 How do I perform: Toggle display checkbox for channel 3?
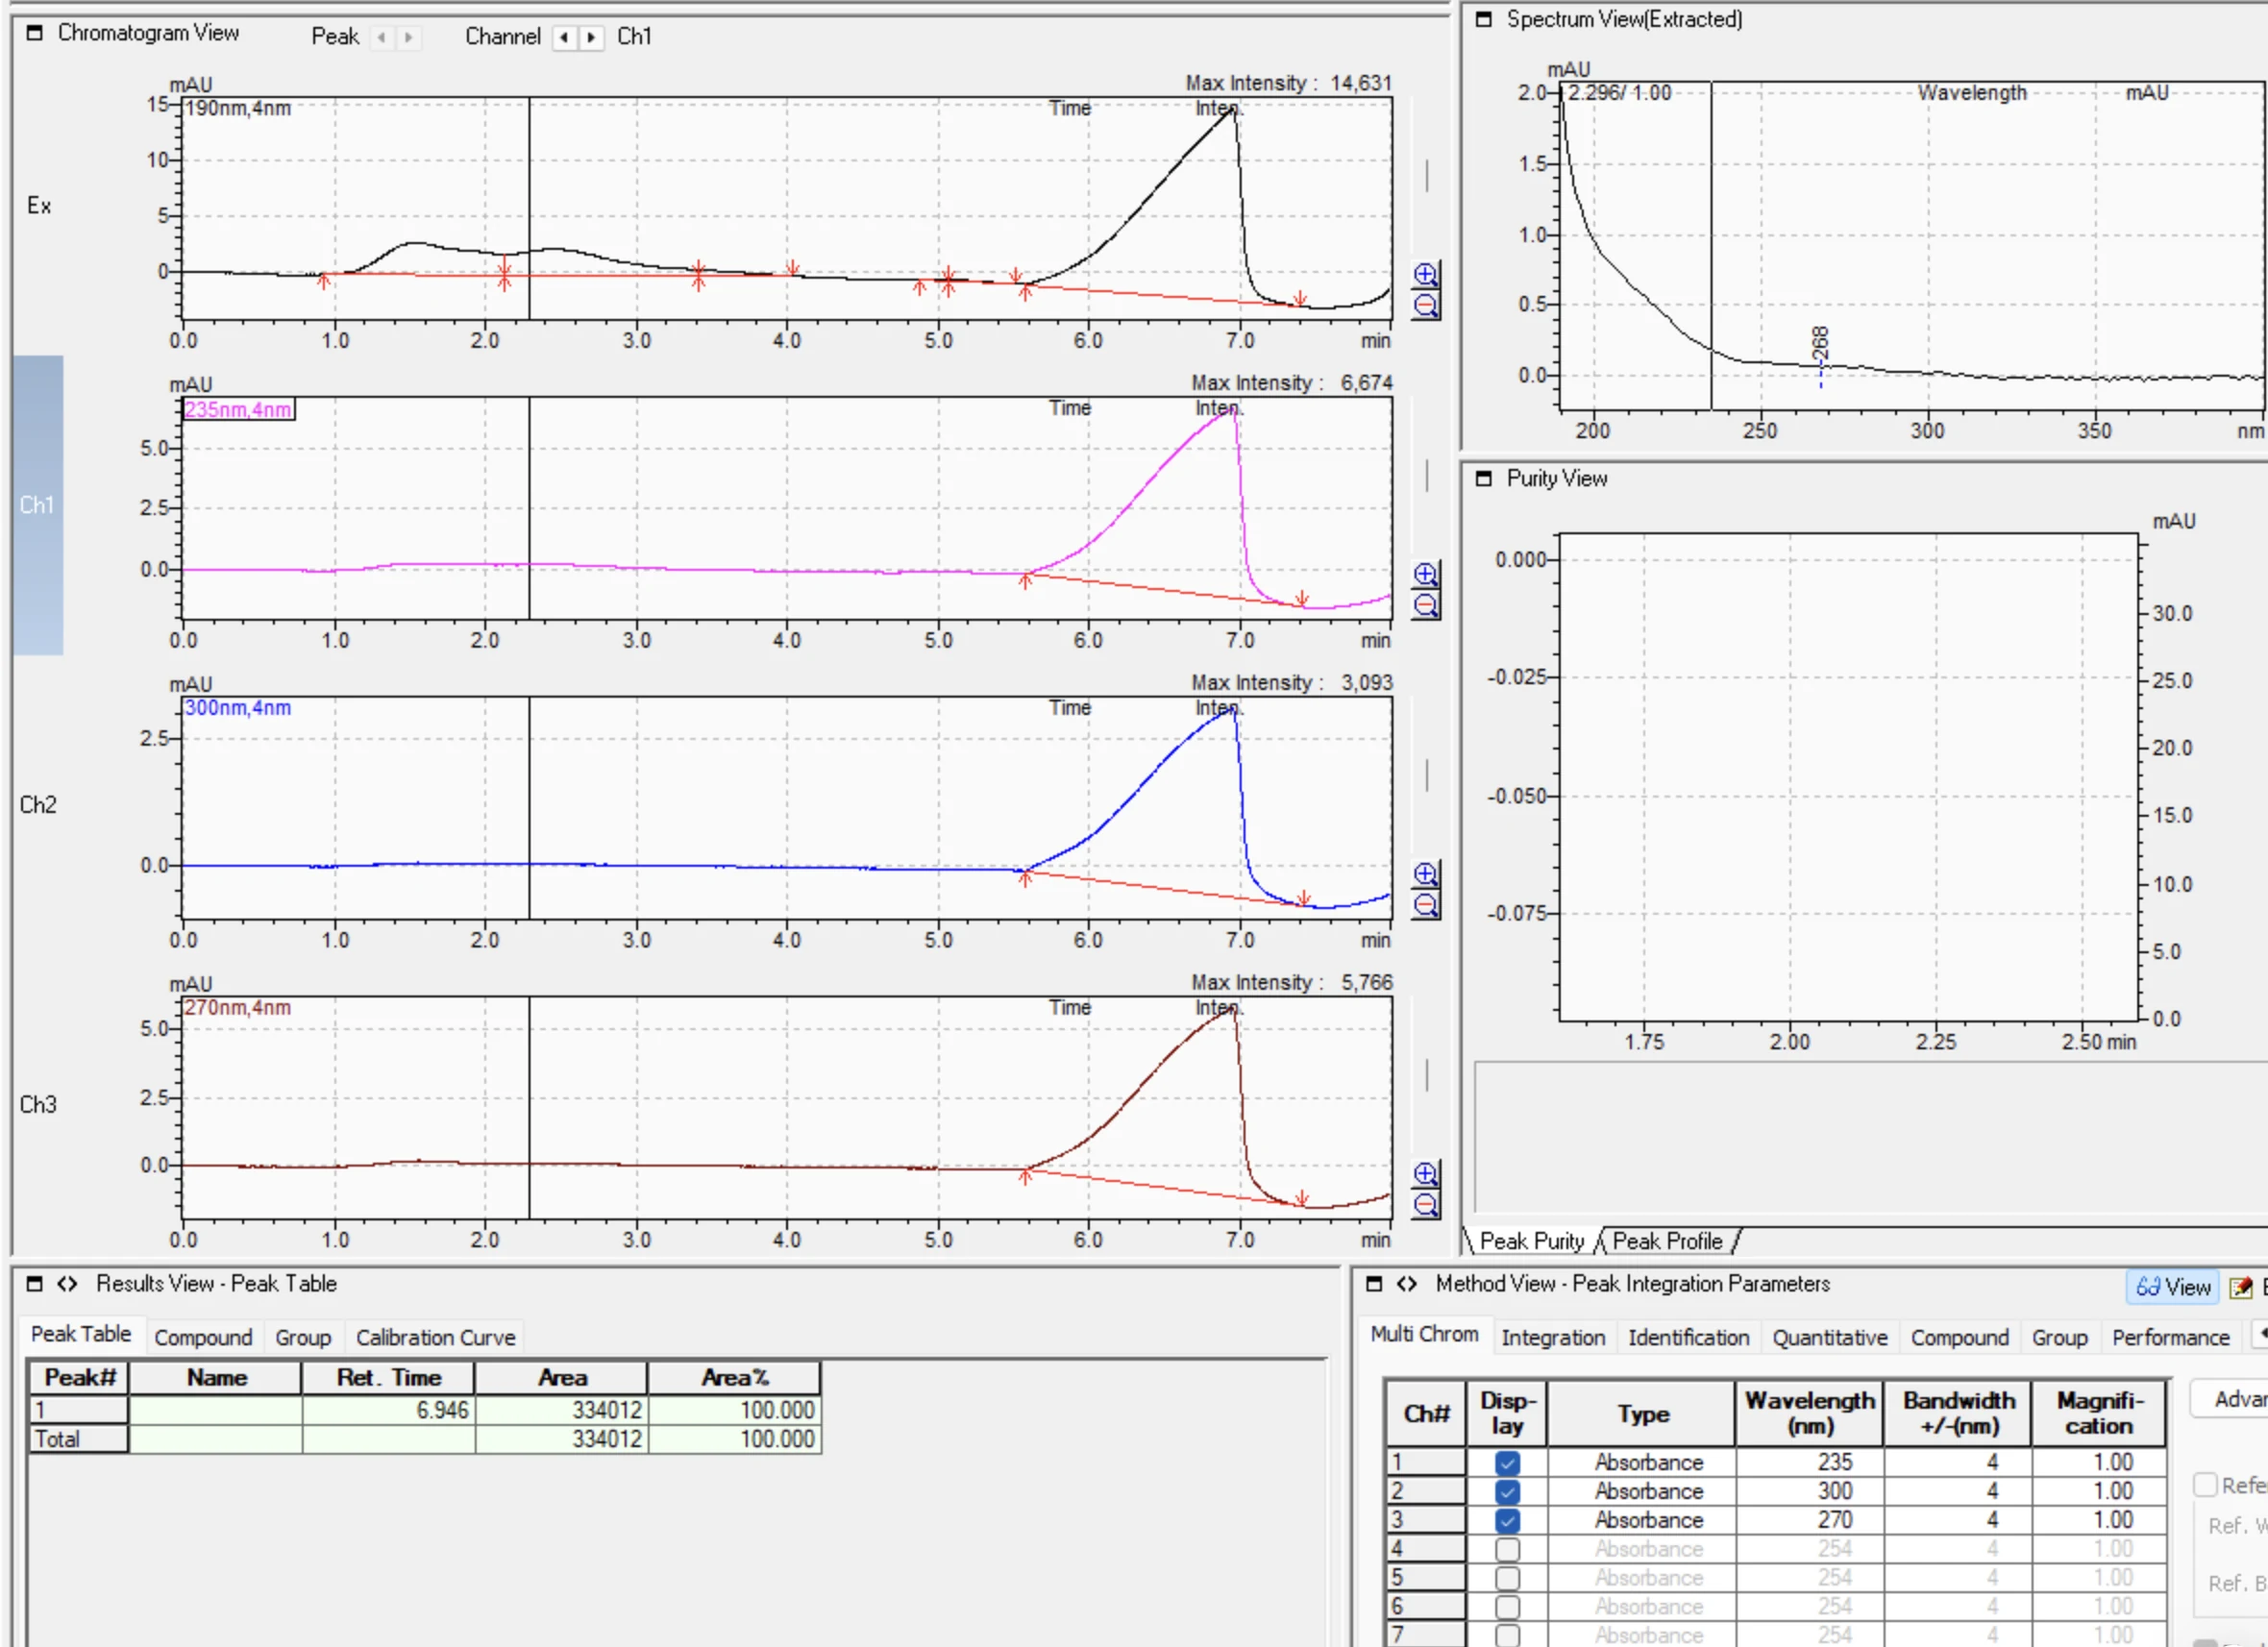coord(1507,1521)
